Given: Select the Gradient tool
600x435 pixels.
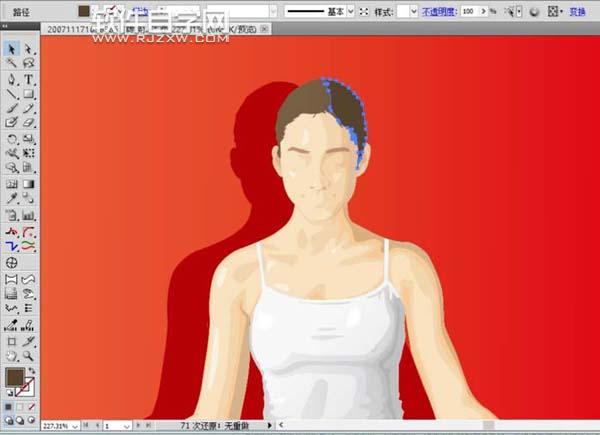Looking at the screenshot, I should (28, 185).
